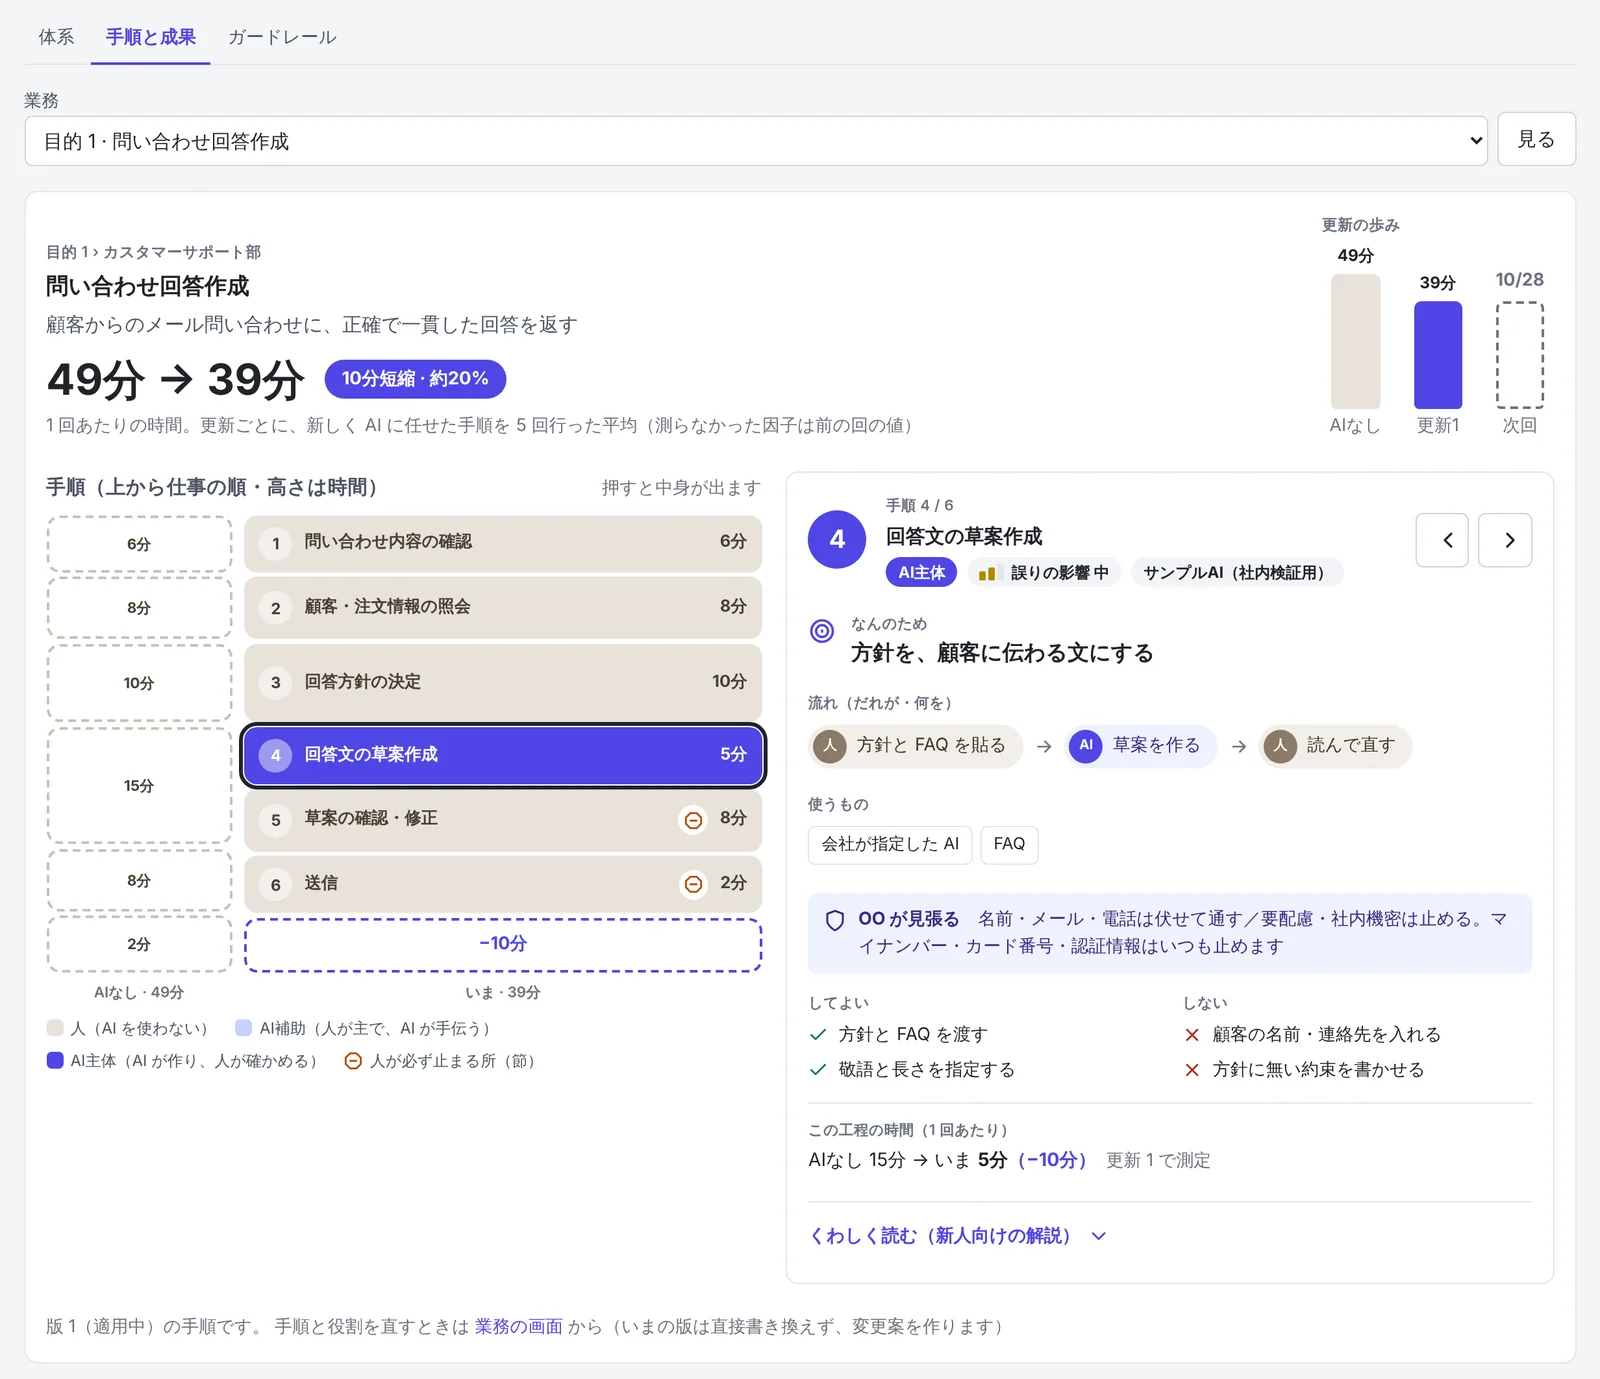Click the dashed 次回 10/28 bar
1600x1379 pixels.
pyautogui.click(x=1520, y=355)
